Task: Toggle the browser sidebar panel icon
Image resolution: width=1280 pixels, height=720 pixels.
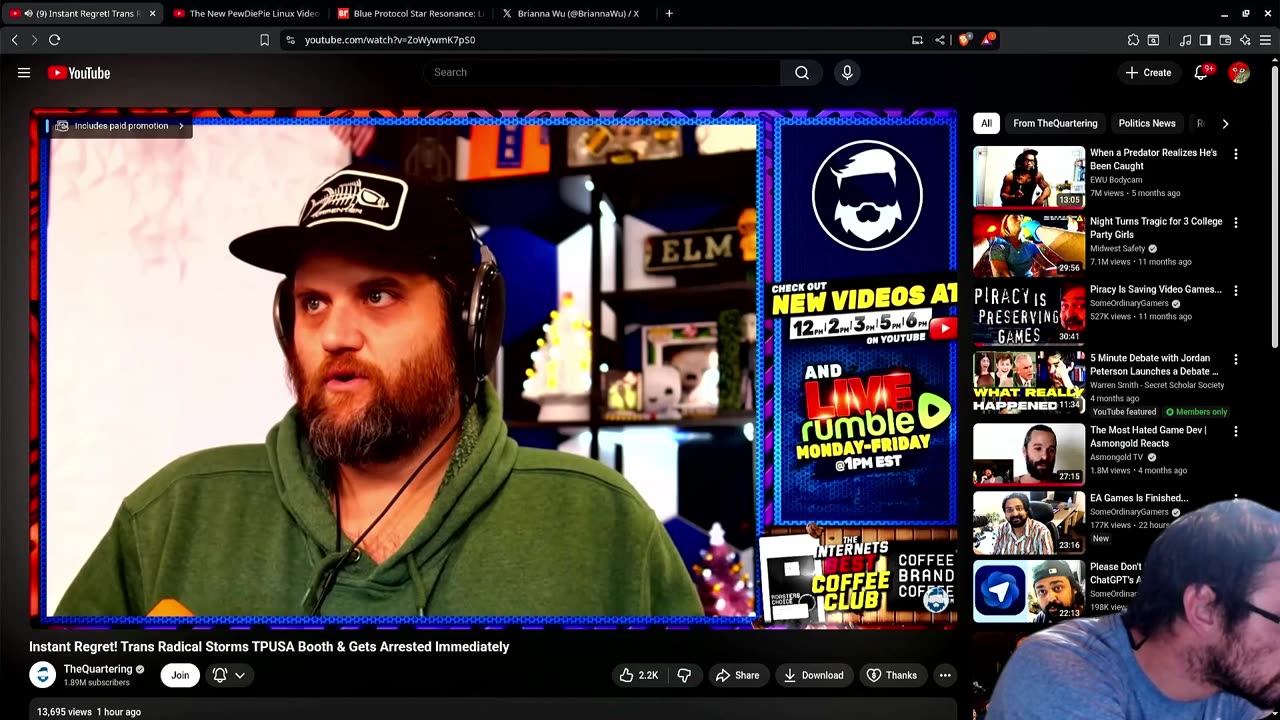Action: (1205, 40)
